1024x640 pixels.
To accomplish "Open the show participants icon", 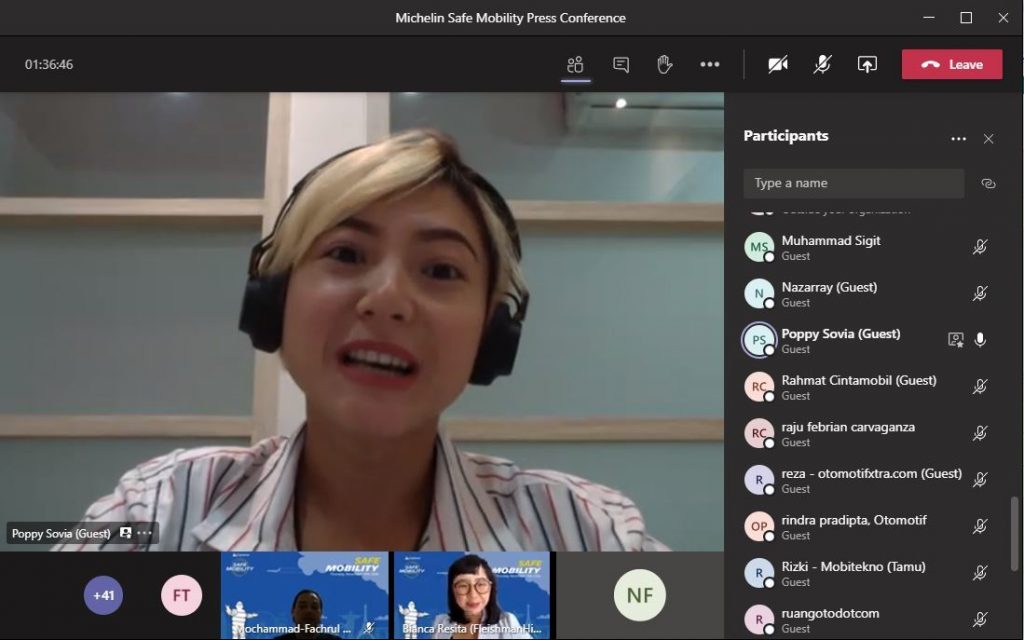I will pyautogui.click(x=575, y=65).
